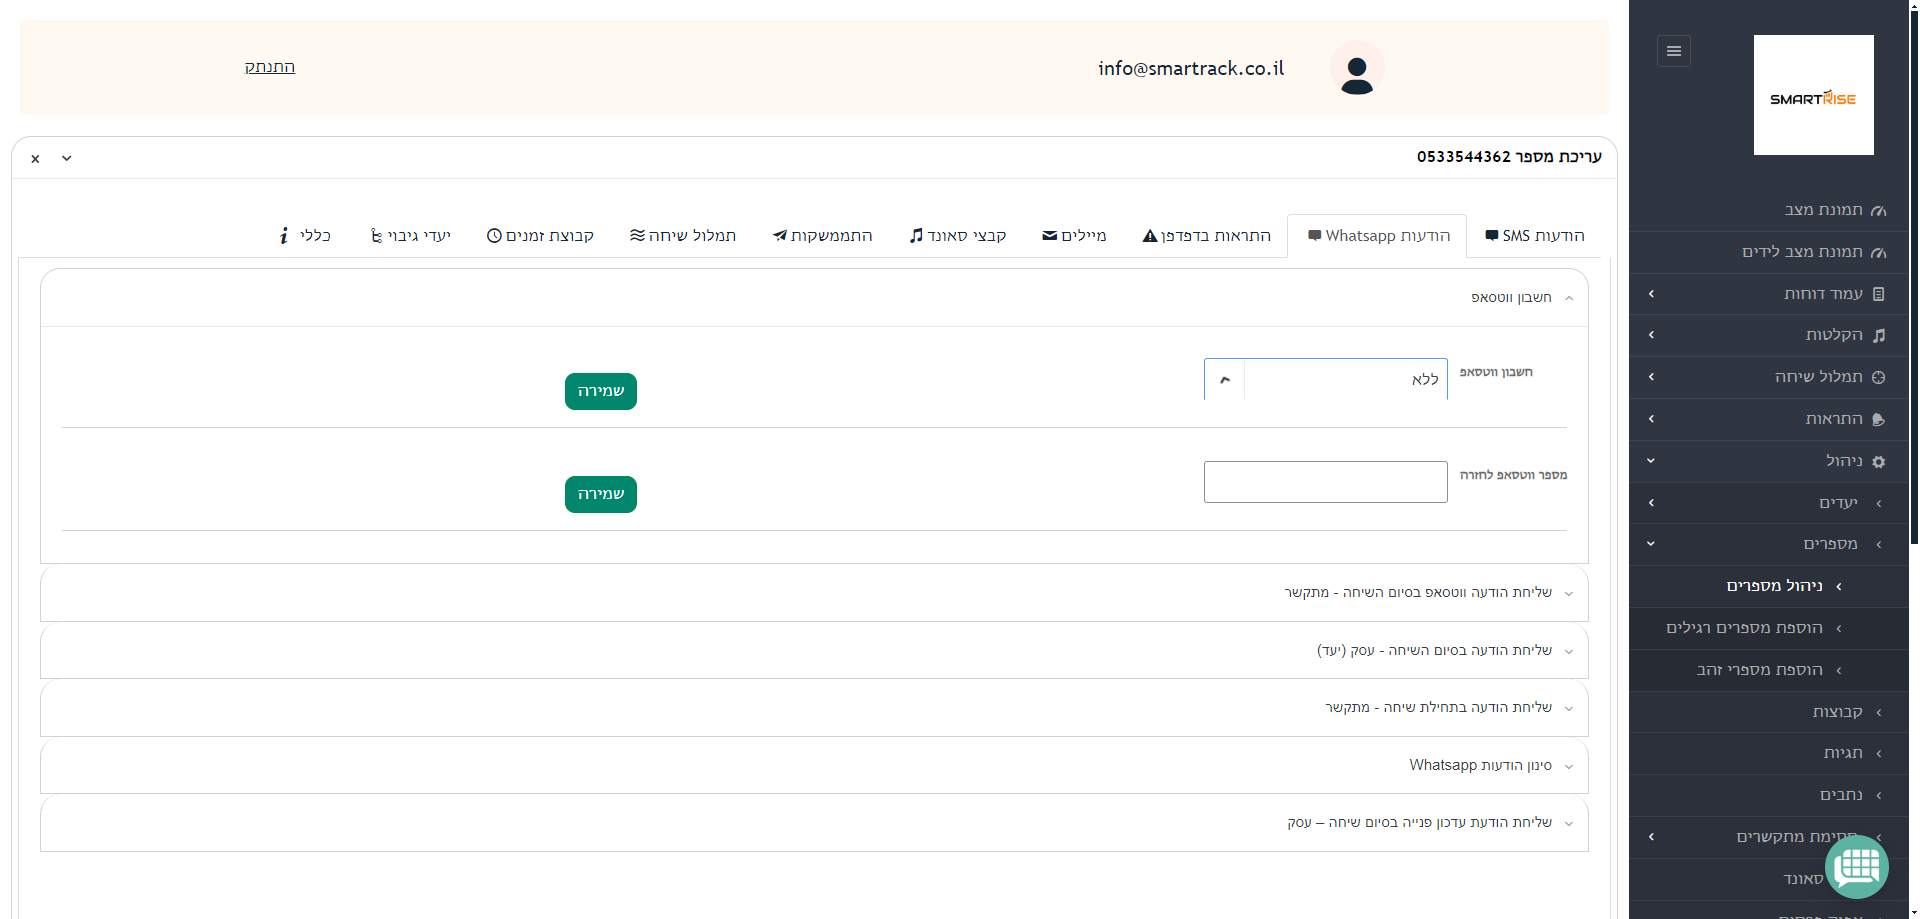Viewport: 1920px width, 919px height.
Task: Click the מספר ווטסאפ לחזרה input field
Action: 1326,482
